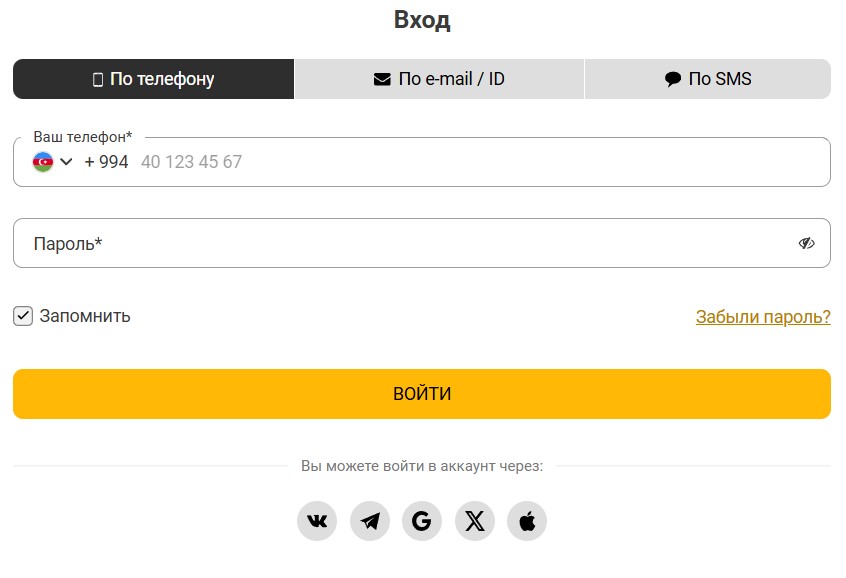The image size is (846, 578).
Task: Show password using the eye icon
Action: (x=807, y=243)
